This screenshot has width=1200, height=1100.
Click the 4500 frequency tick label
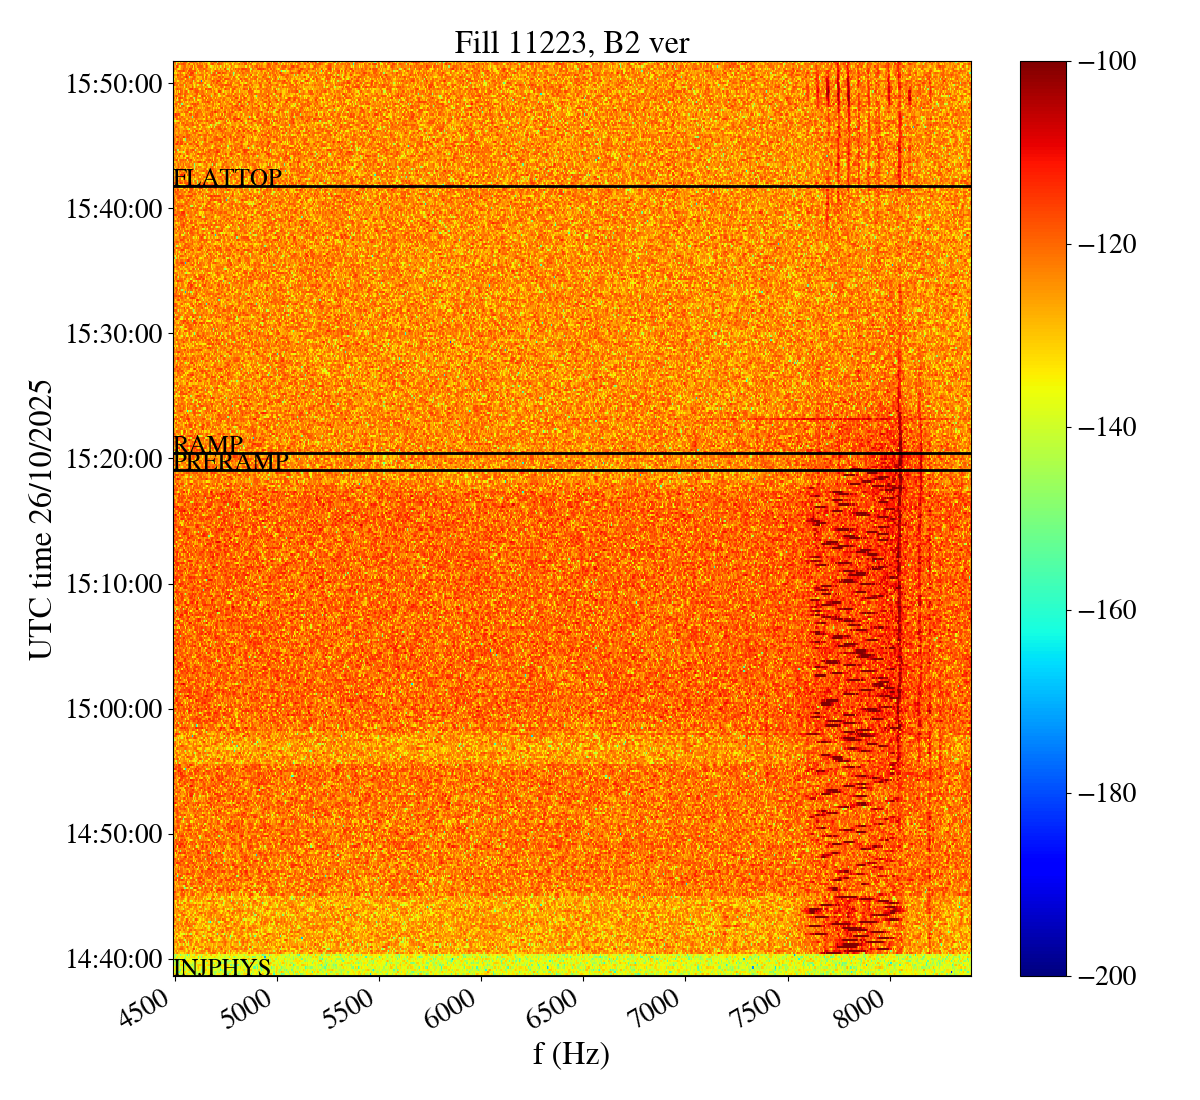(x=152, y=1012)
